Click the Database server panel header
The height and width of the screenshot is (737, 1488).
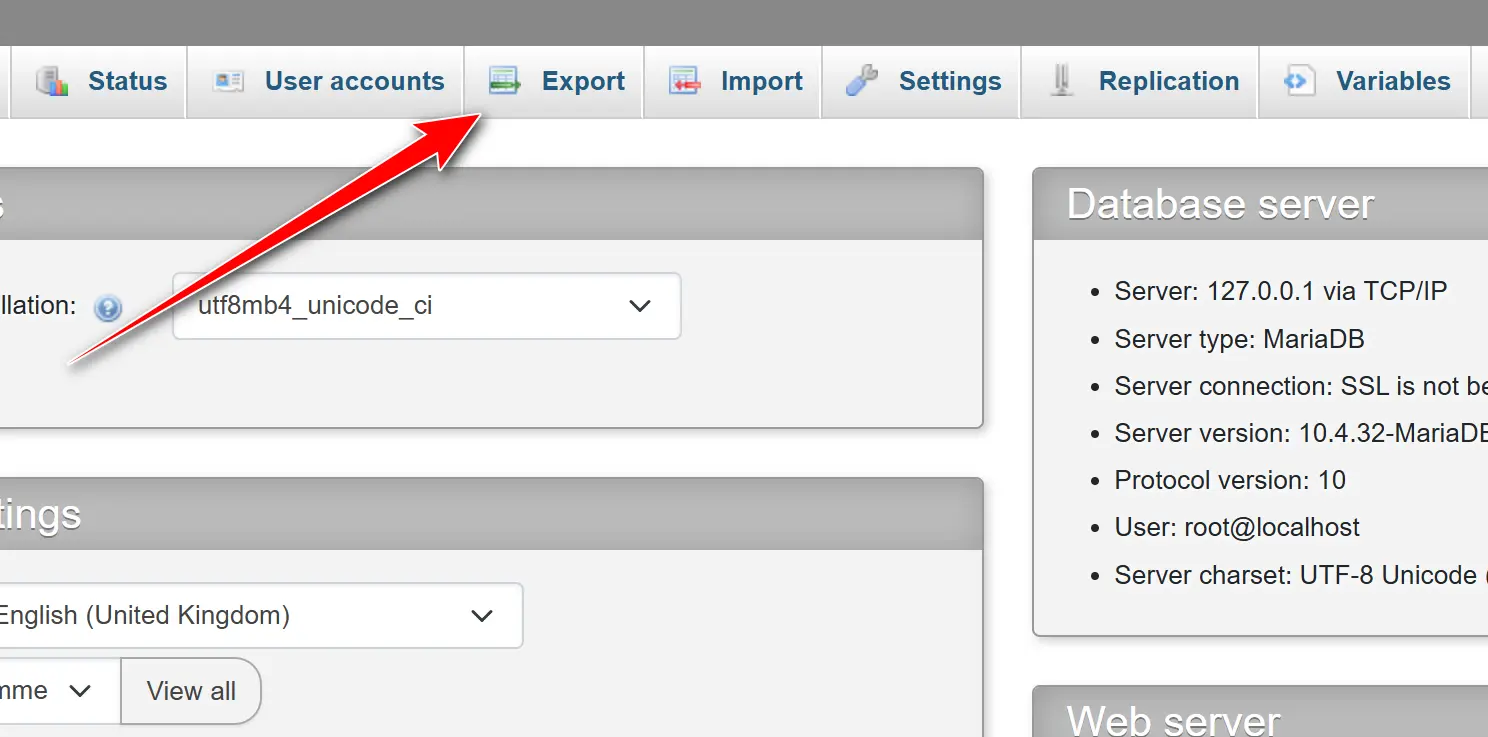1220,204
